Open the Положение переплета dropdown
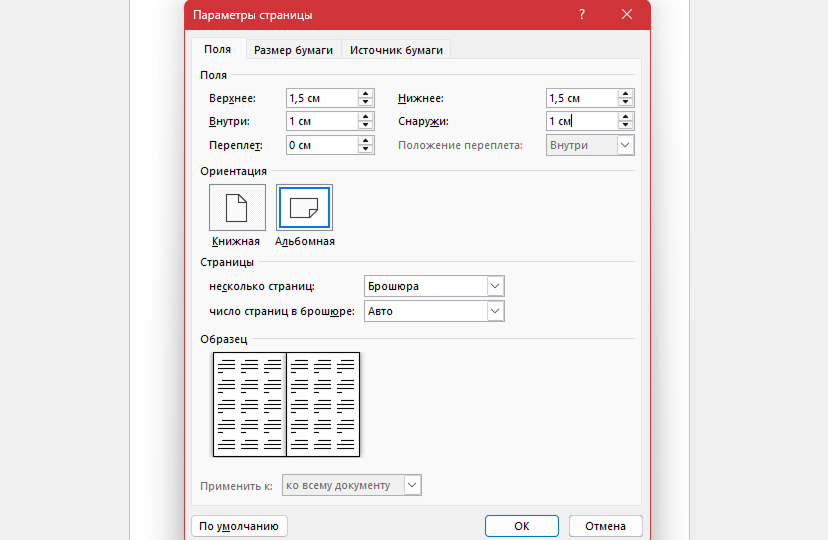This screenshot has width=828, height=540. [x=590, y=145]
